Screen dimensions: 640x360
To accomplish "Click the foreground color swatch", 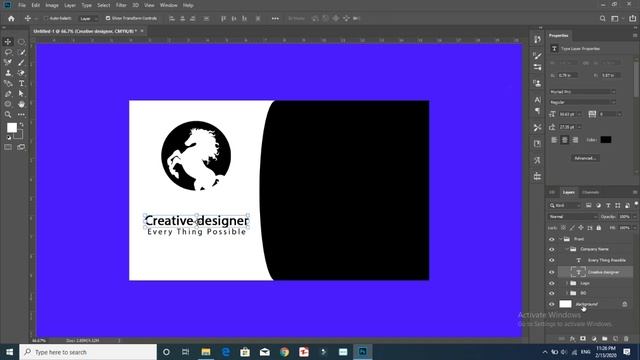I will tap(12, 128).
